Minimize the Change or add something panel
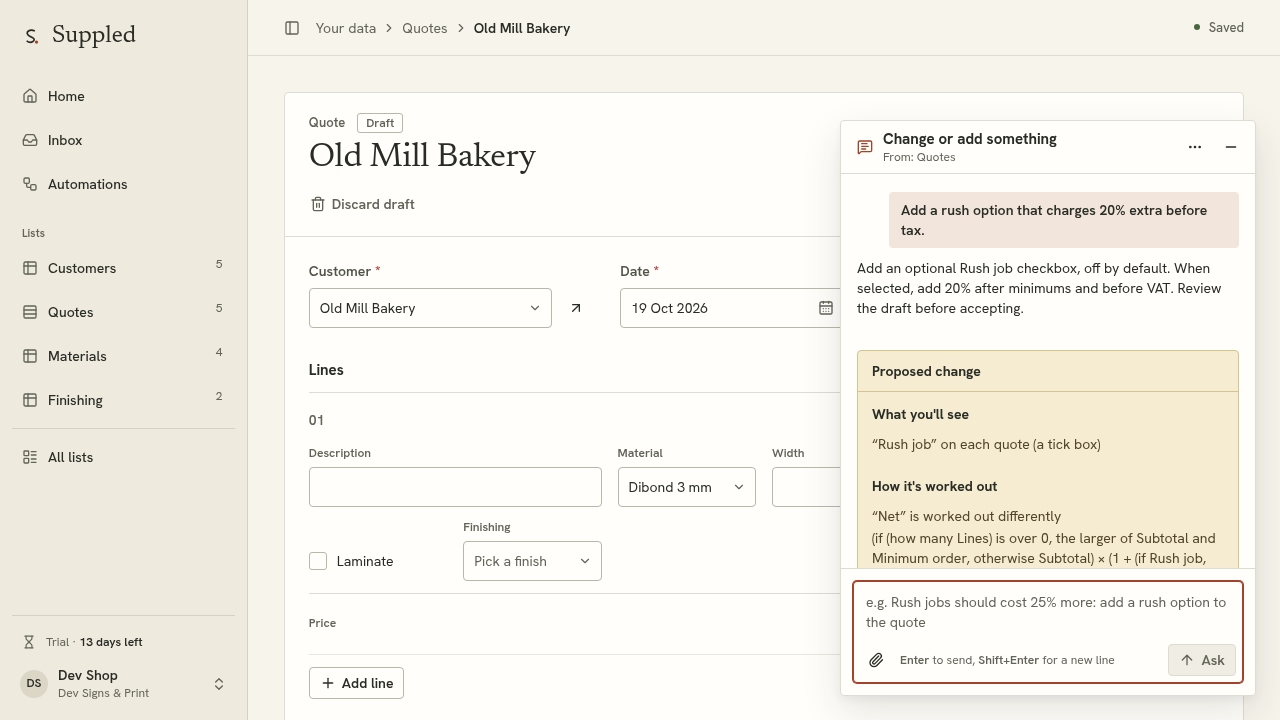The width and height of the screenshot is (1280, 720). (x=1231, y=147)
